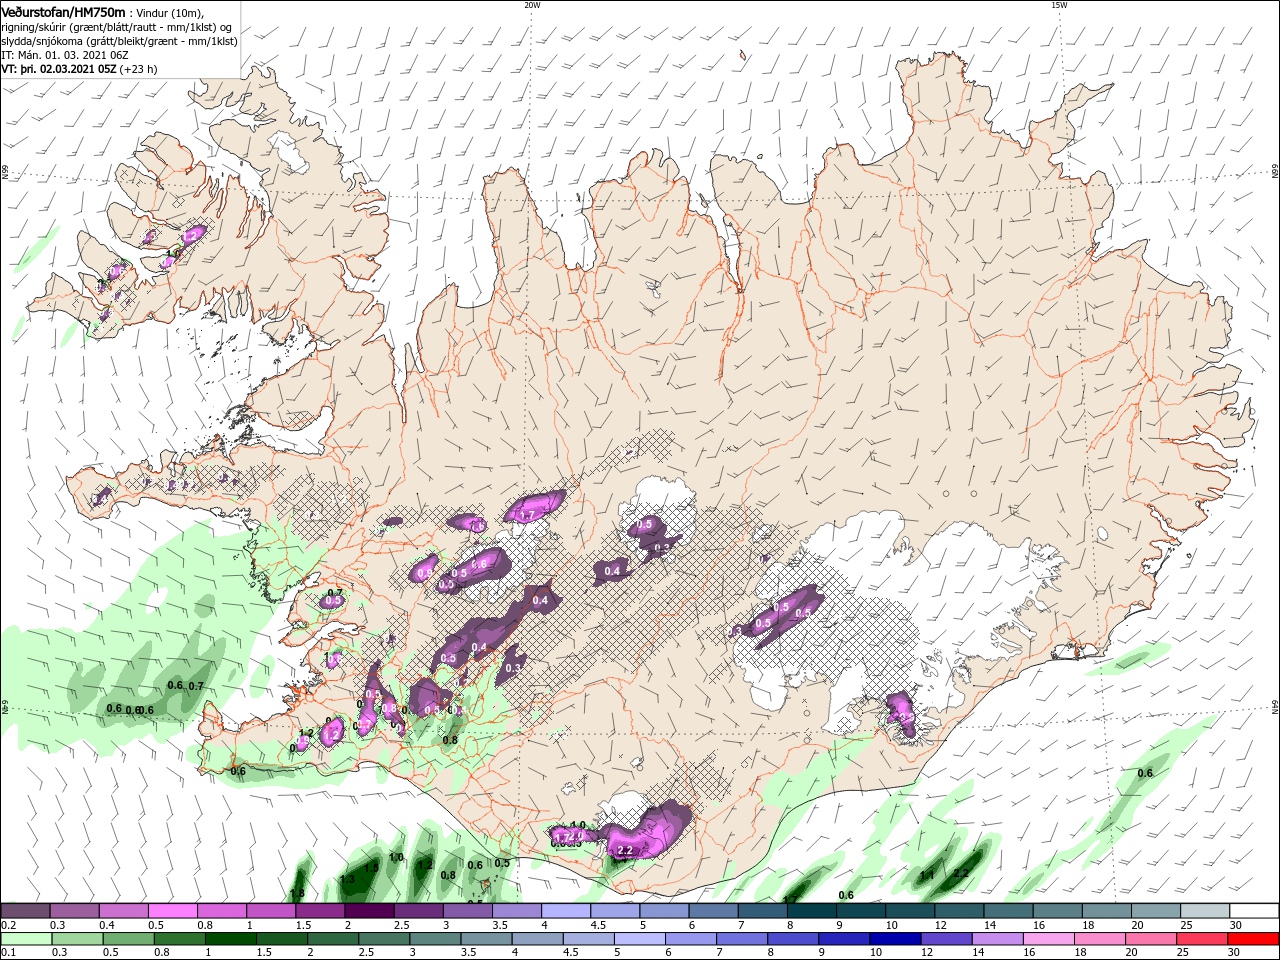Click the 0.2 label in the snow legend row

click(8, 925)
